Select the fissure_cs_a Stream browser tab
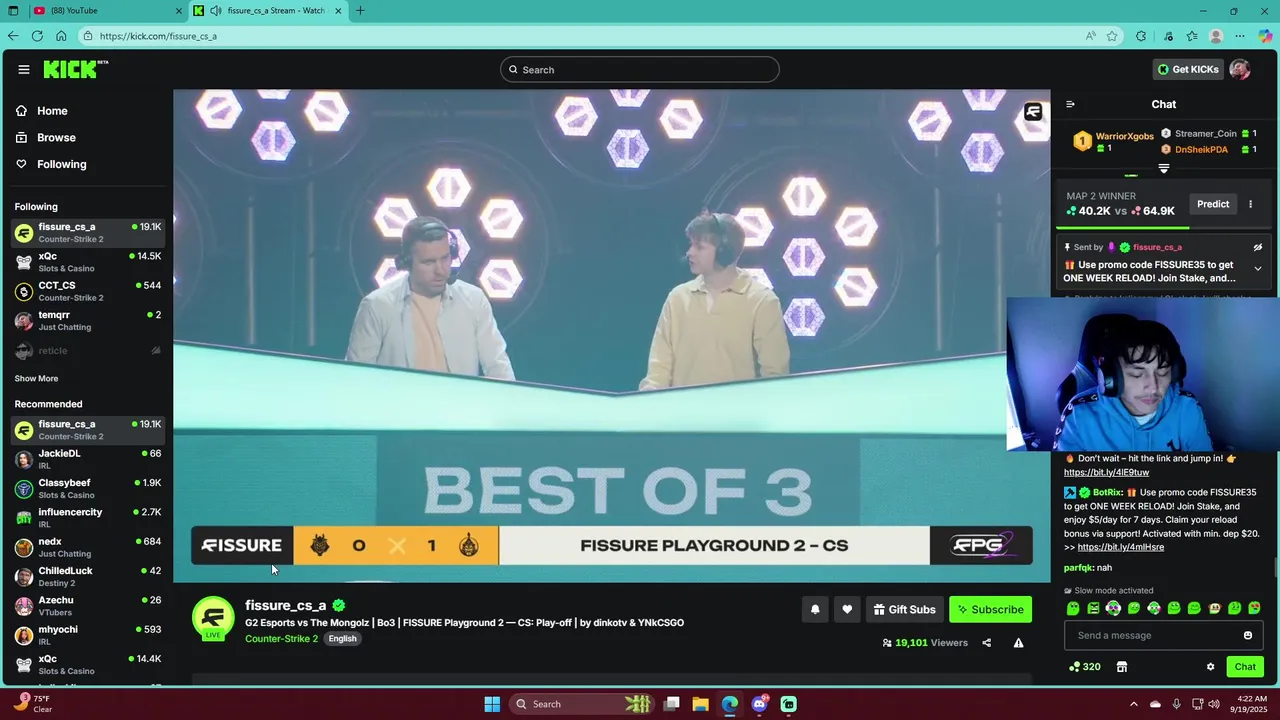 268,11
